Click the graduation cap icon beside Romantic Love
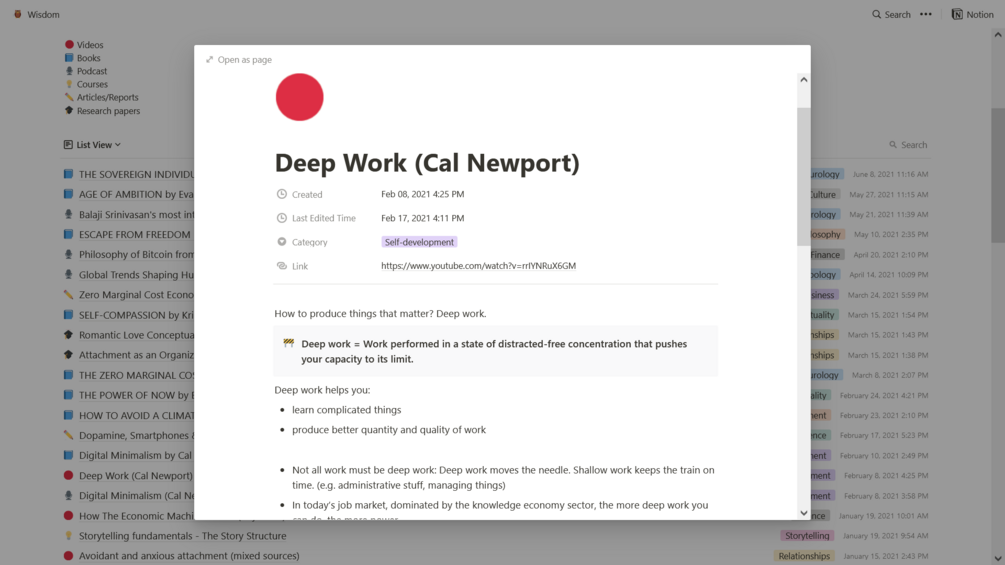This screenshot has height=565, width=1005. pyautogui.click(x=69, y=334)
